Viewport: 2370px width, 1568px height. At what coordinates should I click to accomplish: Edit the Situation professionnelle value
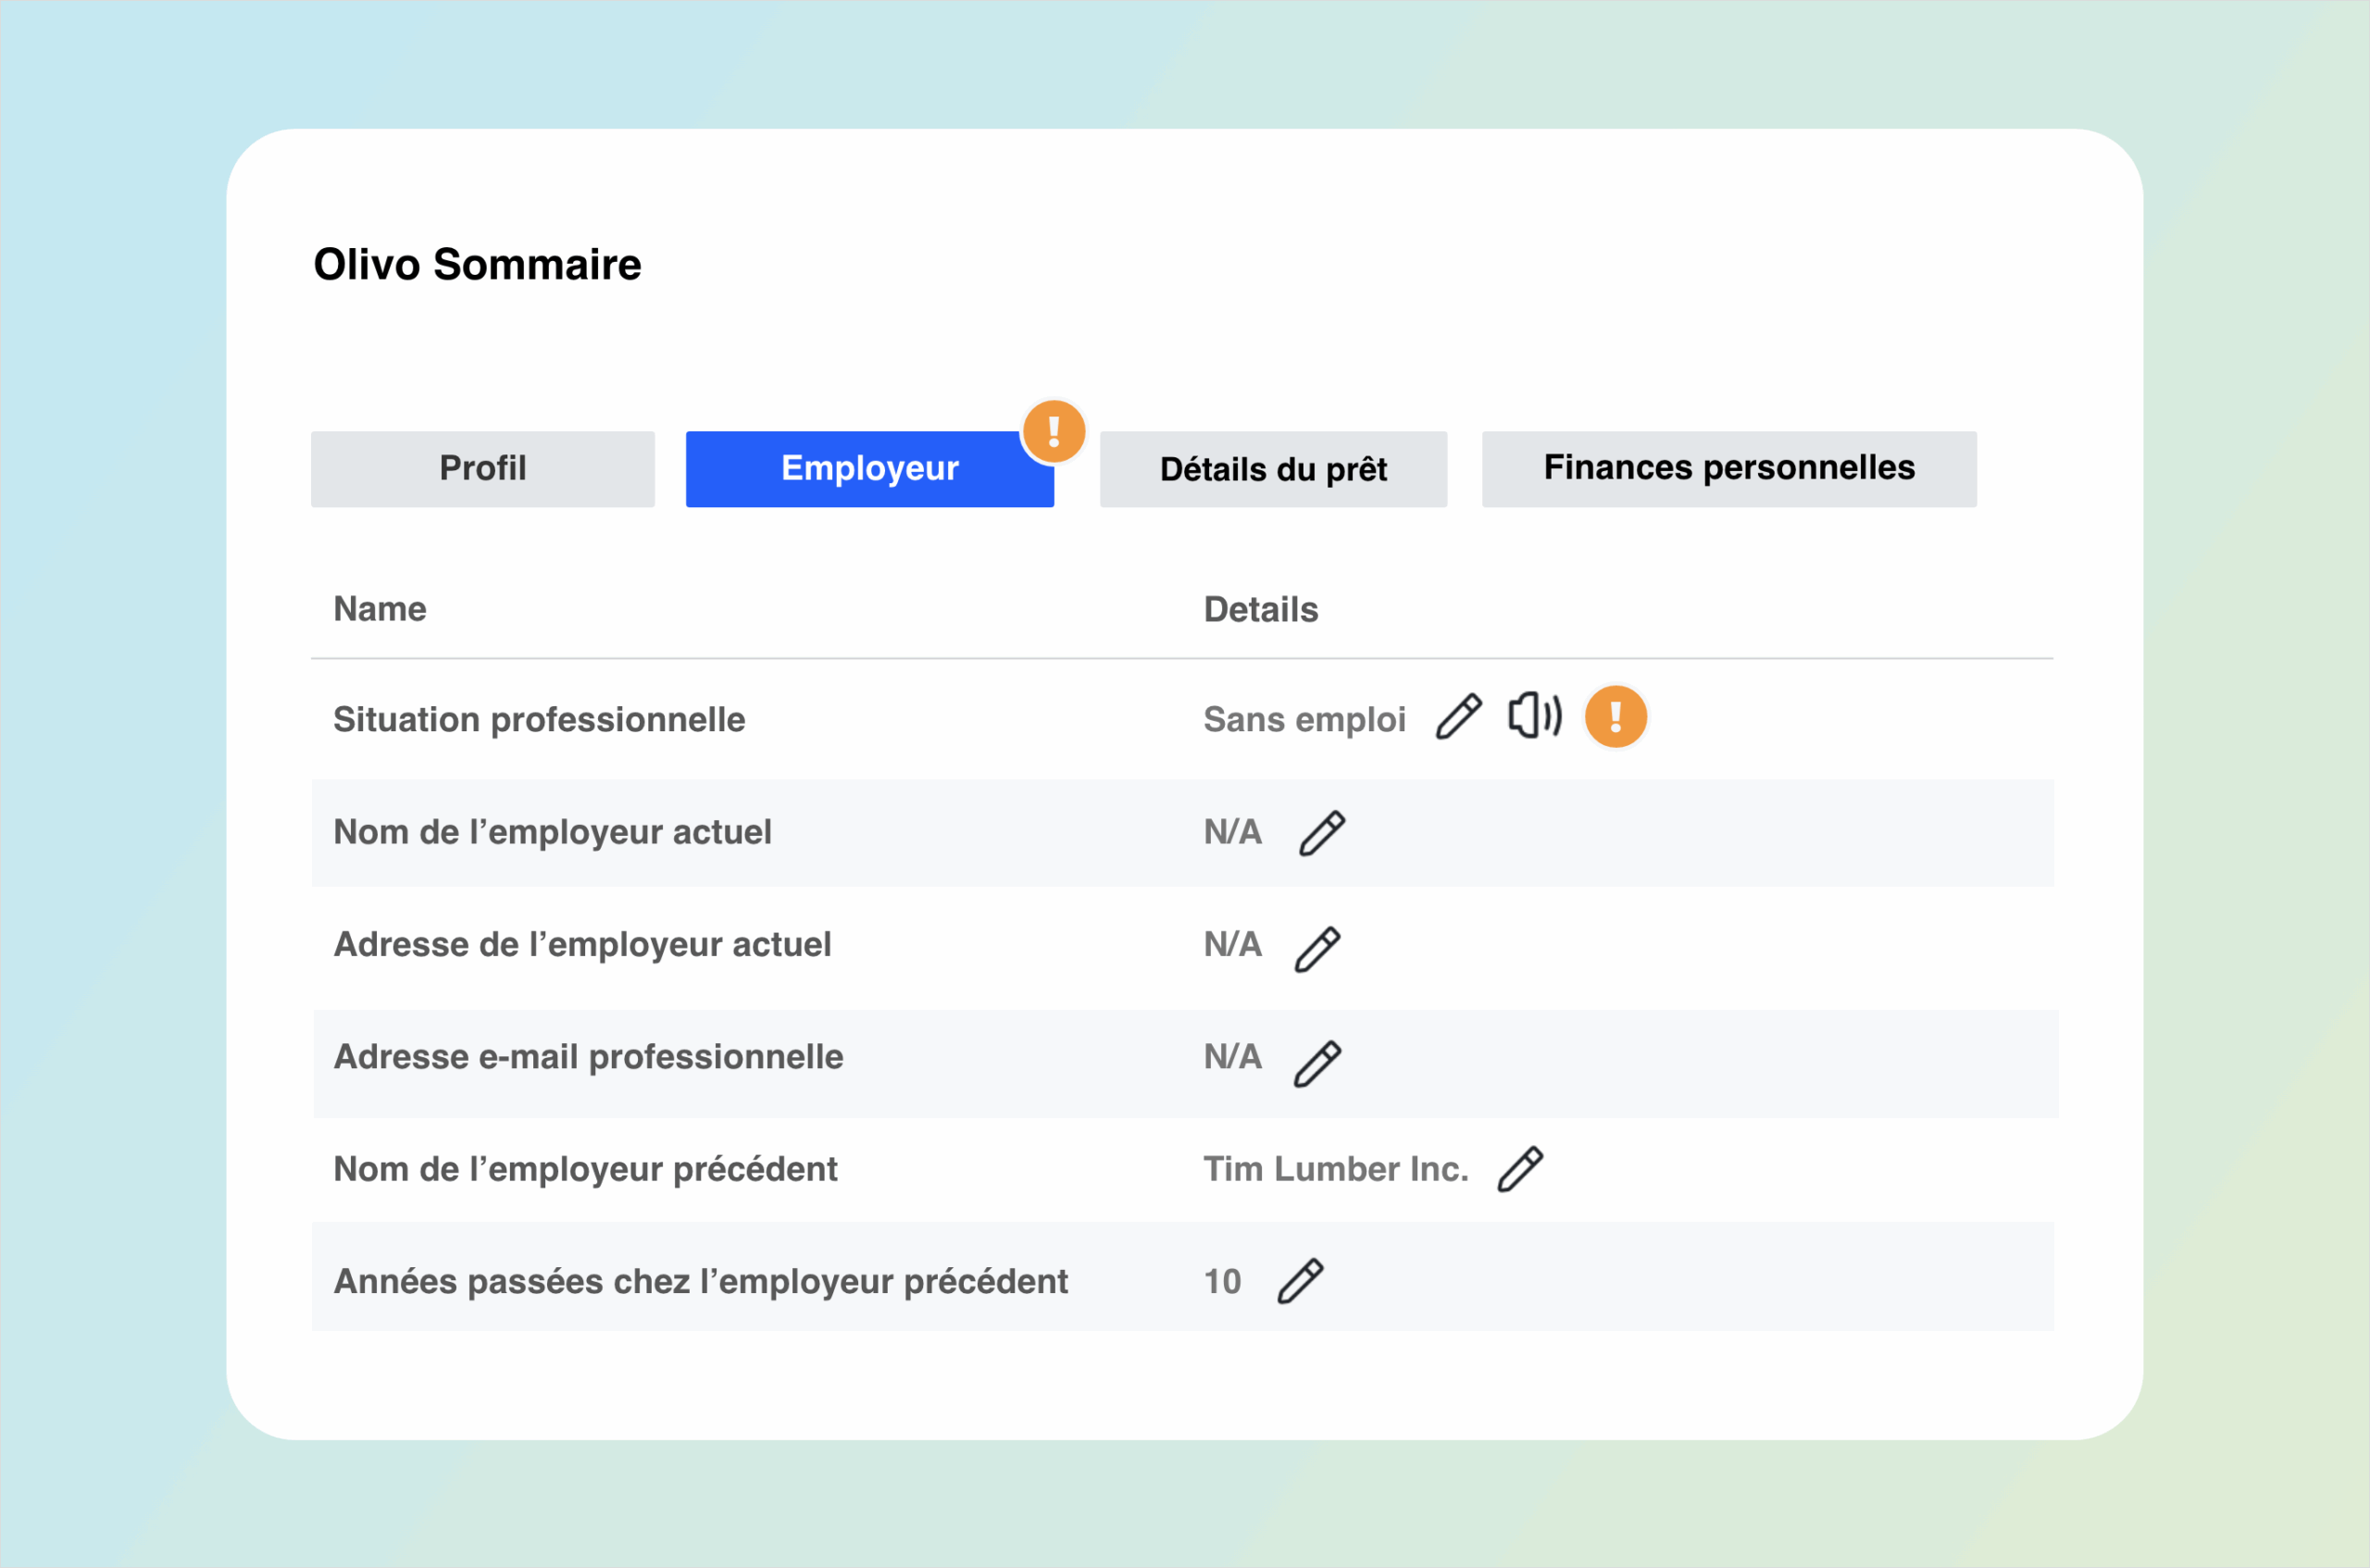tap(1458, 717)
